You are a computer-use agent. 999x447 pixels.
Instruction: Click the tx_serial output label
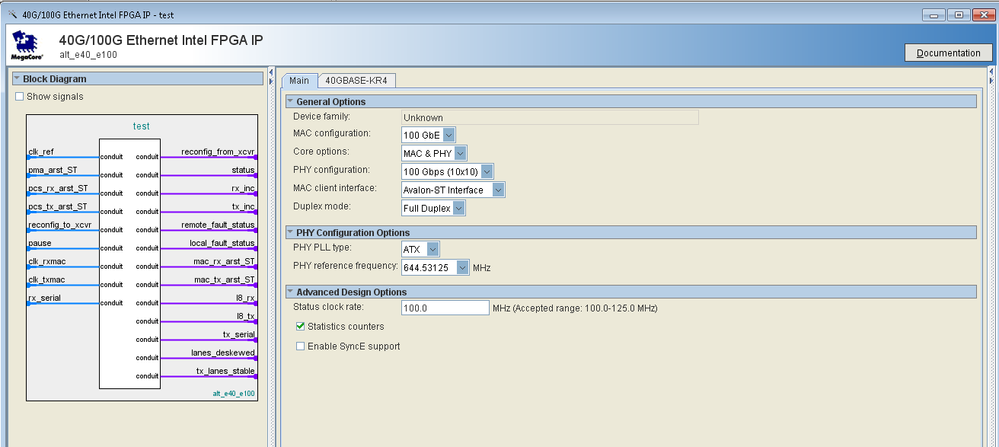239,334
